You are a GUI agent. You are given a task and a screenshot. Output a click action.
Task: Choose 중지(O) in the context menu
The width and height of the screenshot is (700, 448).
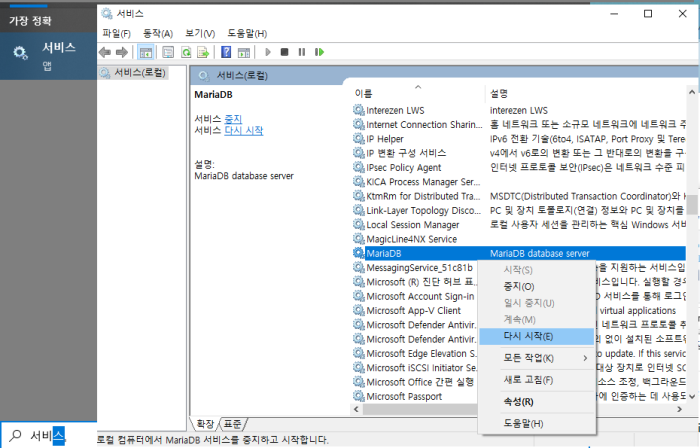pyautogui.click(x=537, y=286)
